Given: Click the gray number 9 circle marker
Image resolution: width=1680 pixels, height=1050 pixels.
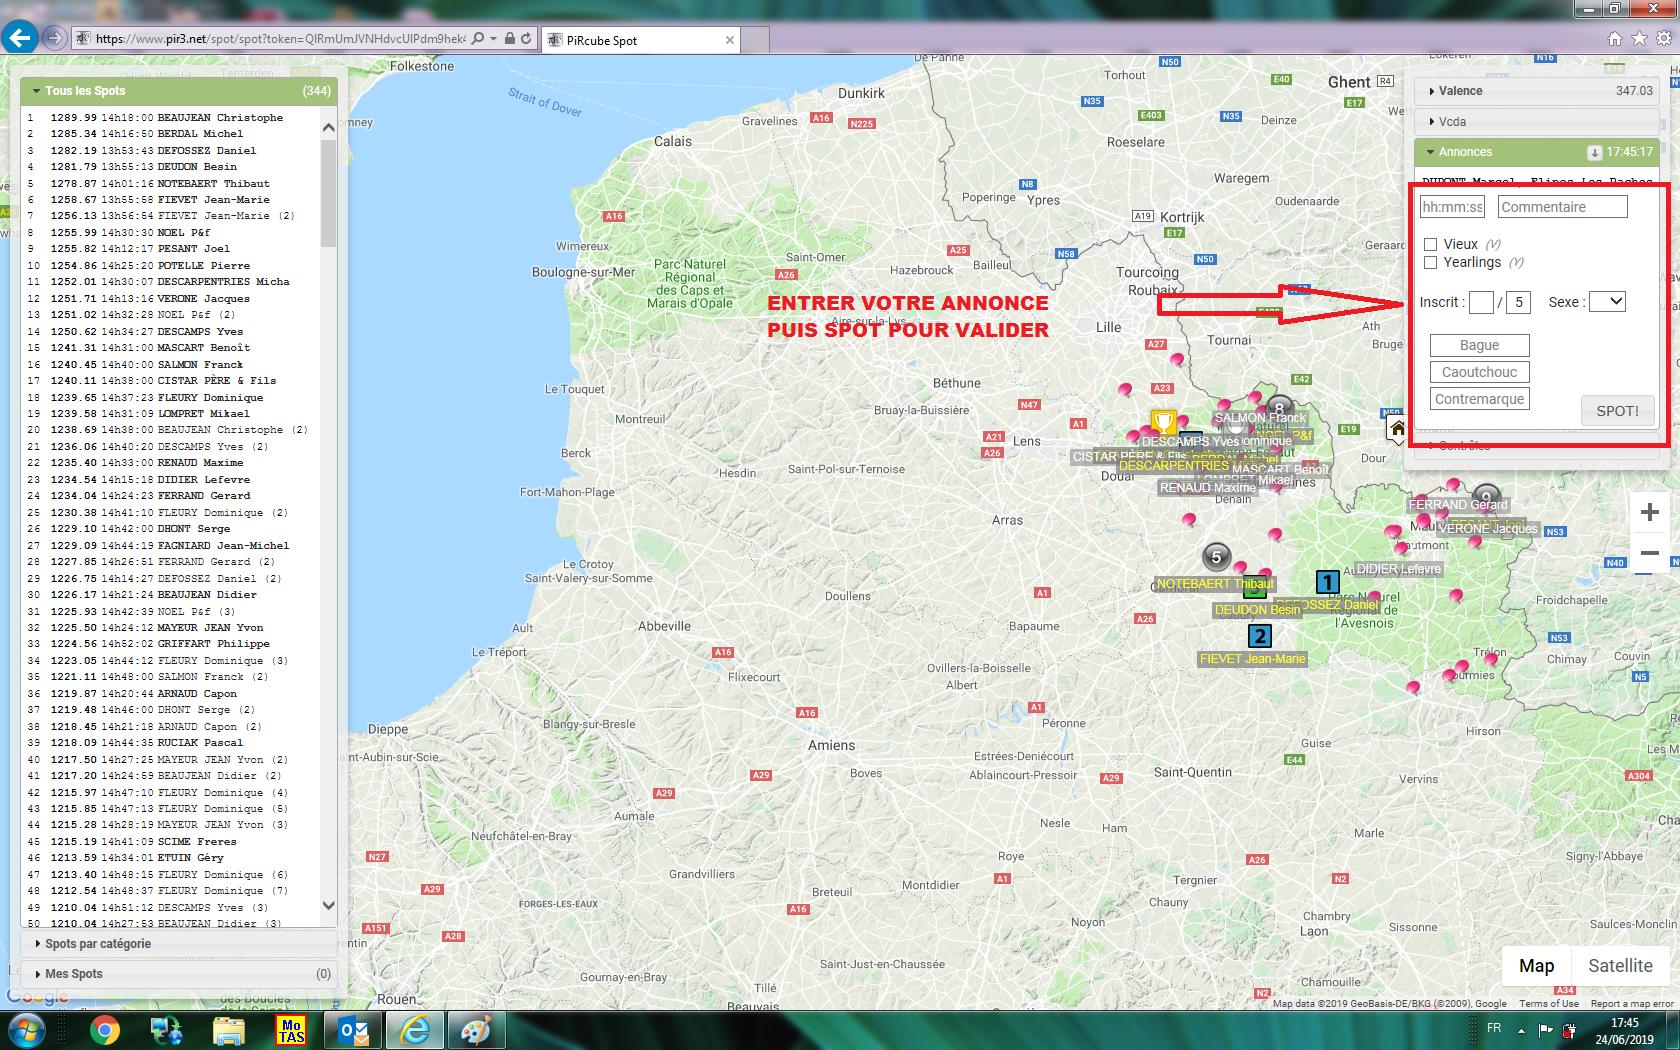Looking at the screenshot, I should pos(1487,495).
